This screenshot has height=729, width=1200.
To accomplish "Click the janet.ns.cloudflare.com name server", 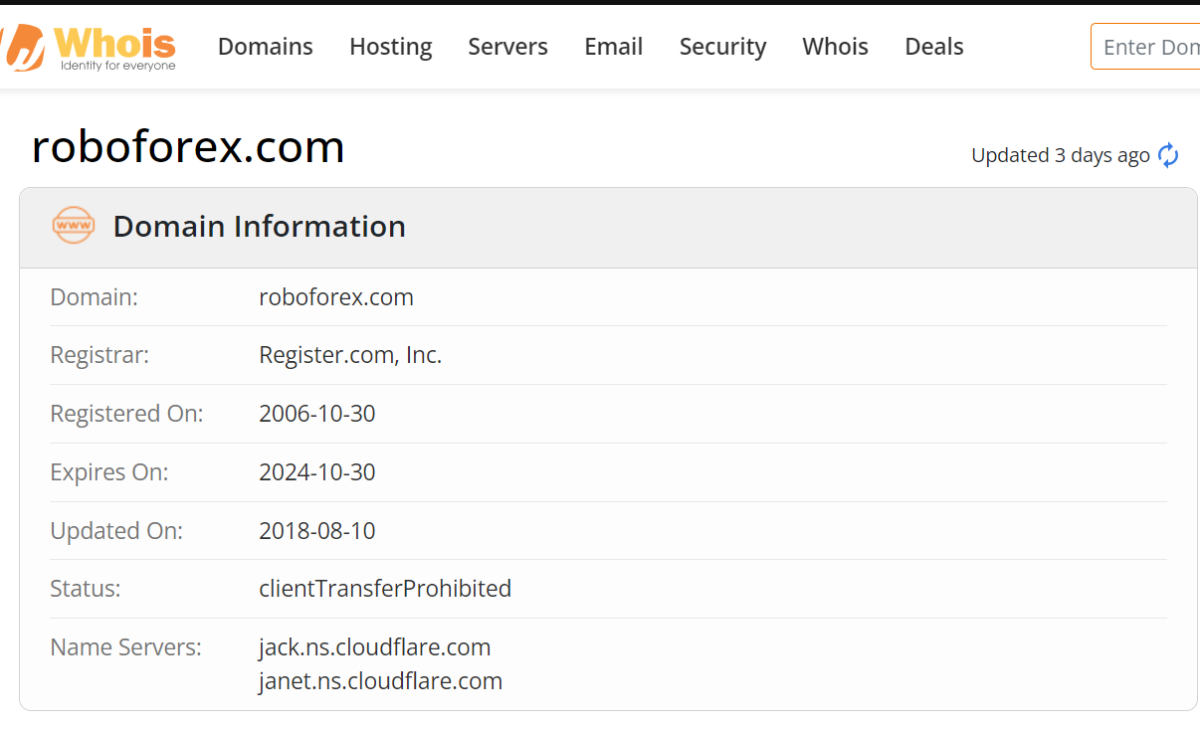I will 380,681.
